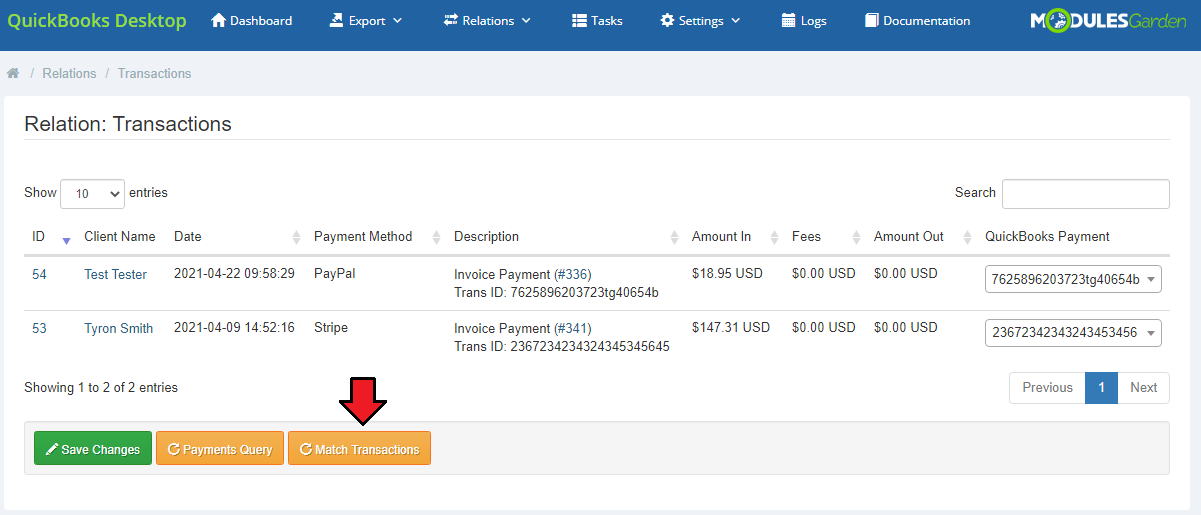This screenshot has height=515, width=1201.
Task: Click PayPal payment method cell
Action: pyautogui.click(x=334, y=273)
